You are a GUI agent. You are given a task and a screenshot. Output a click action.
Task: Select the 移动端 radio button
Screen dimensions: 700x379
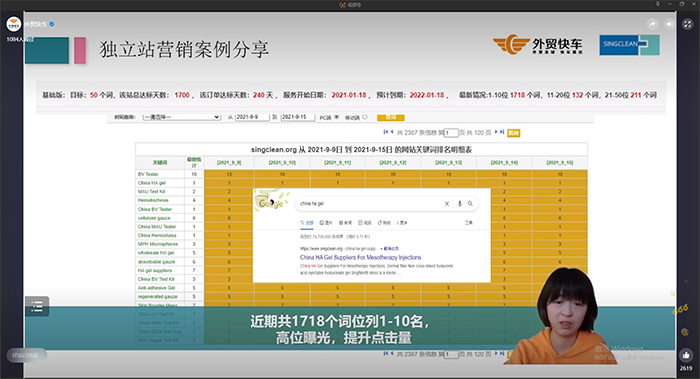(365, 117)
